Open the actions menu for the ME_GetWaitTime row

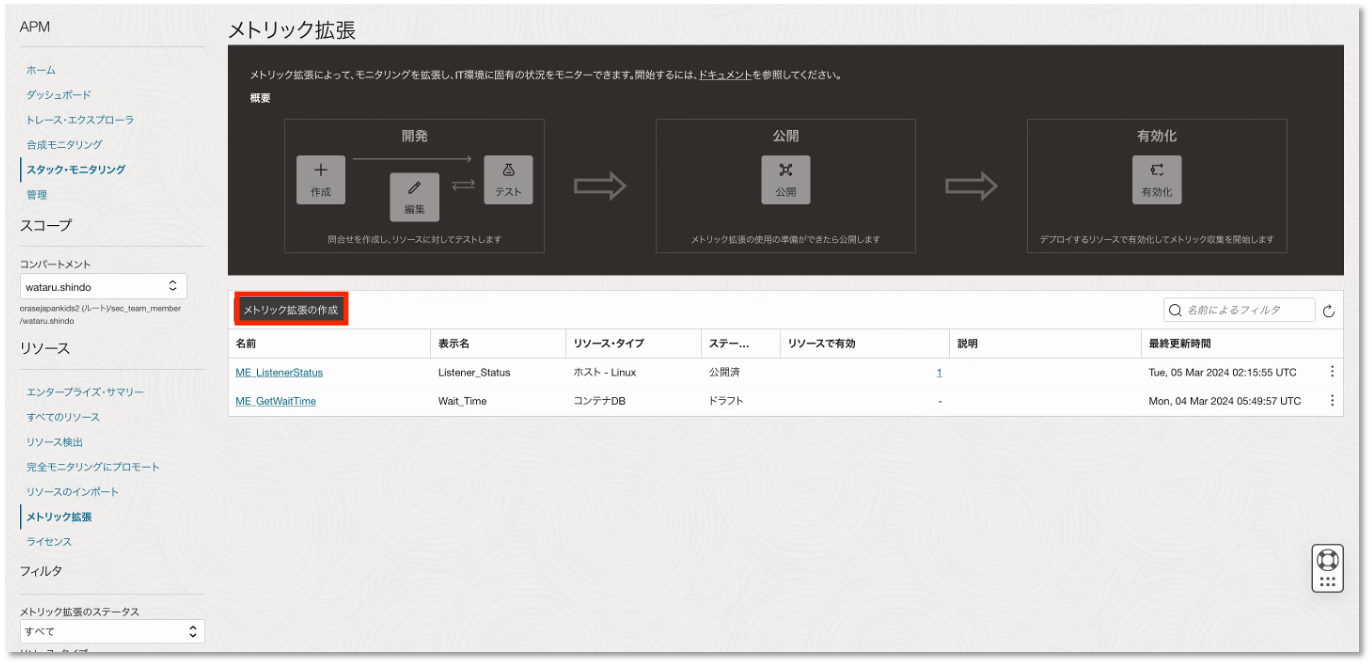(x=1331, y=401)
